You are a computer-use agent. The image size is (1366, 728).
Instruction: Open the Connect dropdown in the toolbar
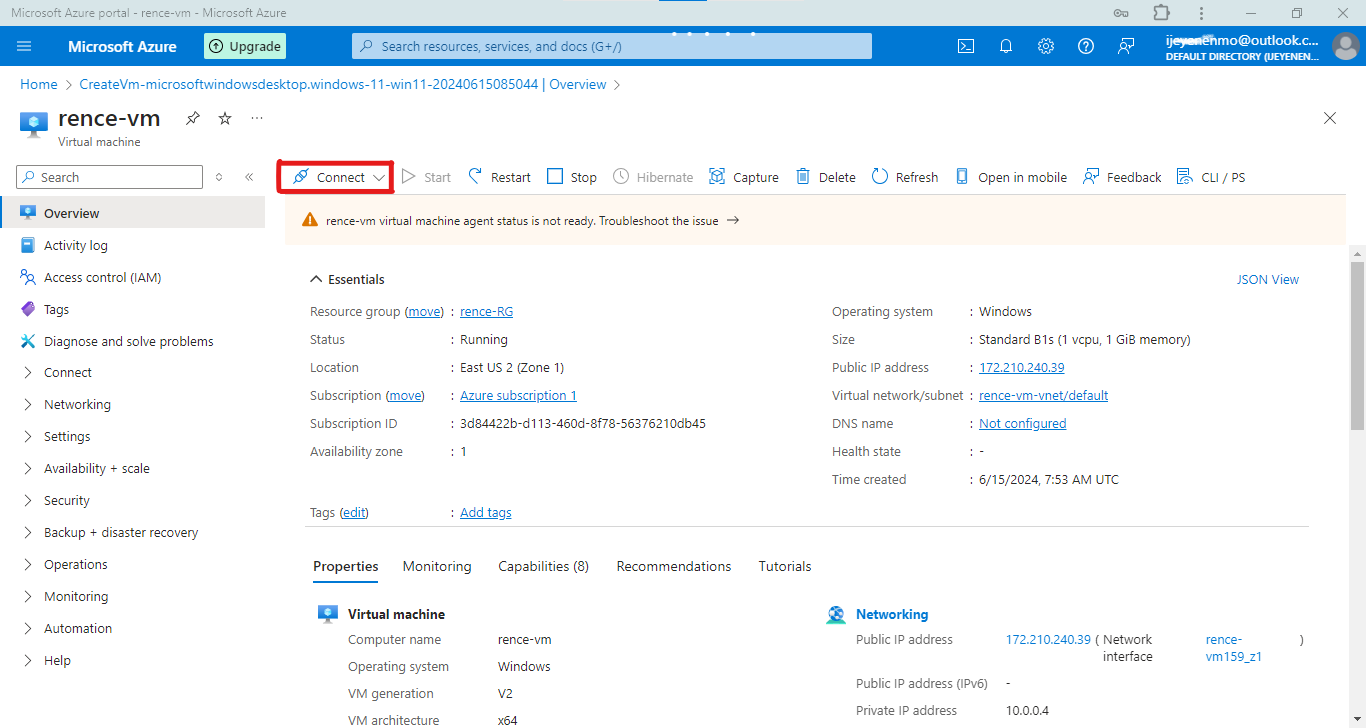(x=335, y=177)
